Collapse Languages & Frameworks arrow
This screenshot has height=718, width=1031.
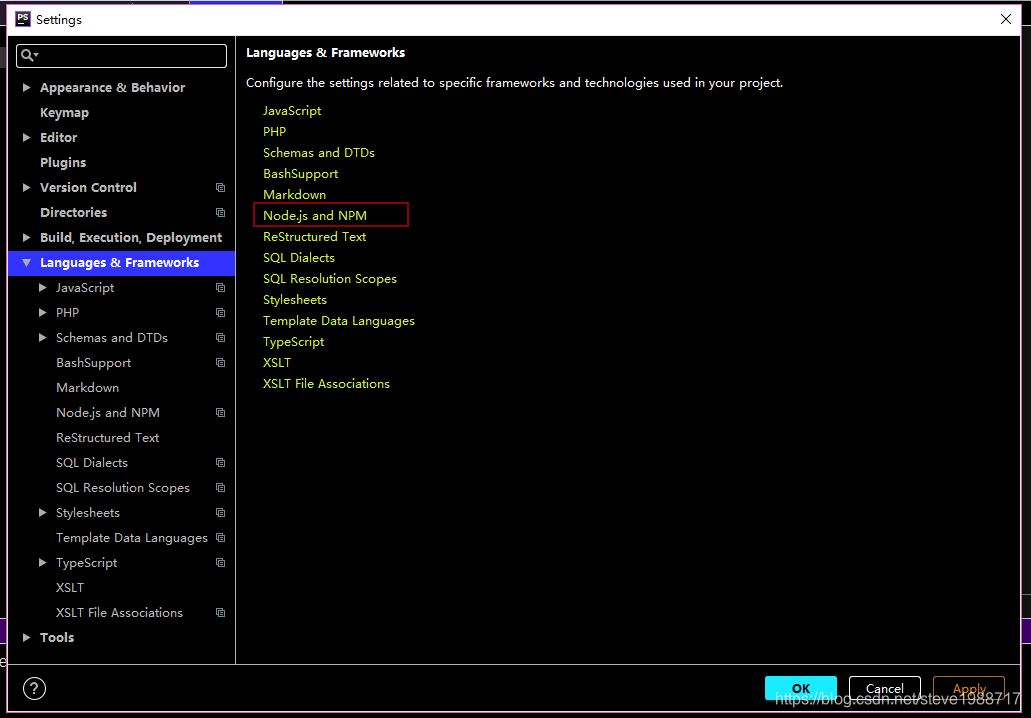[26, 263]
